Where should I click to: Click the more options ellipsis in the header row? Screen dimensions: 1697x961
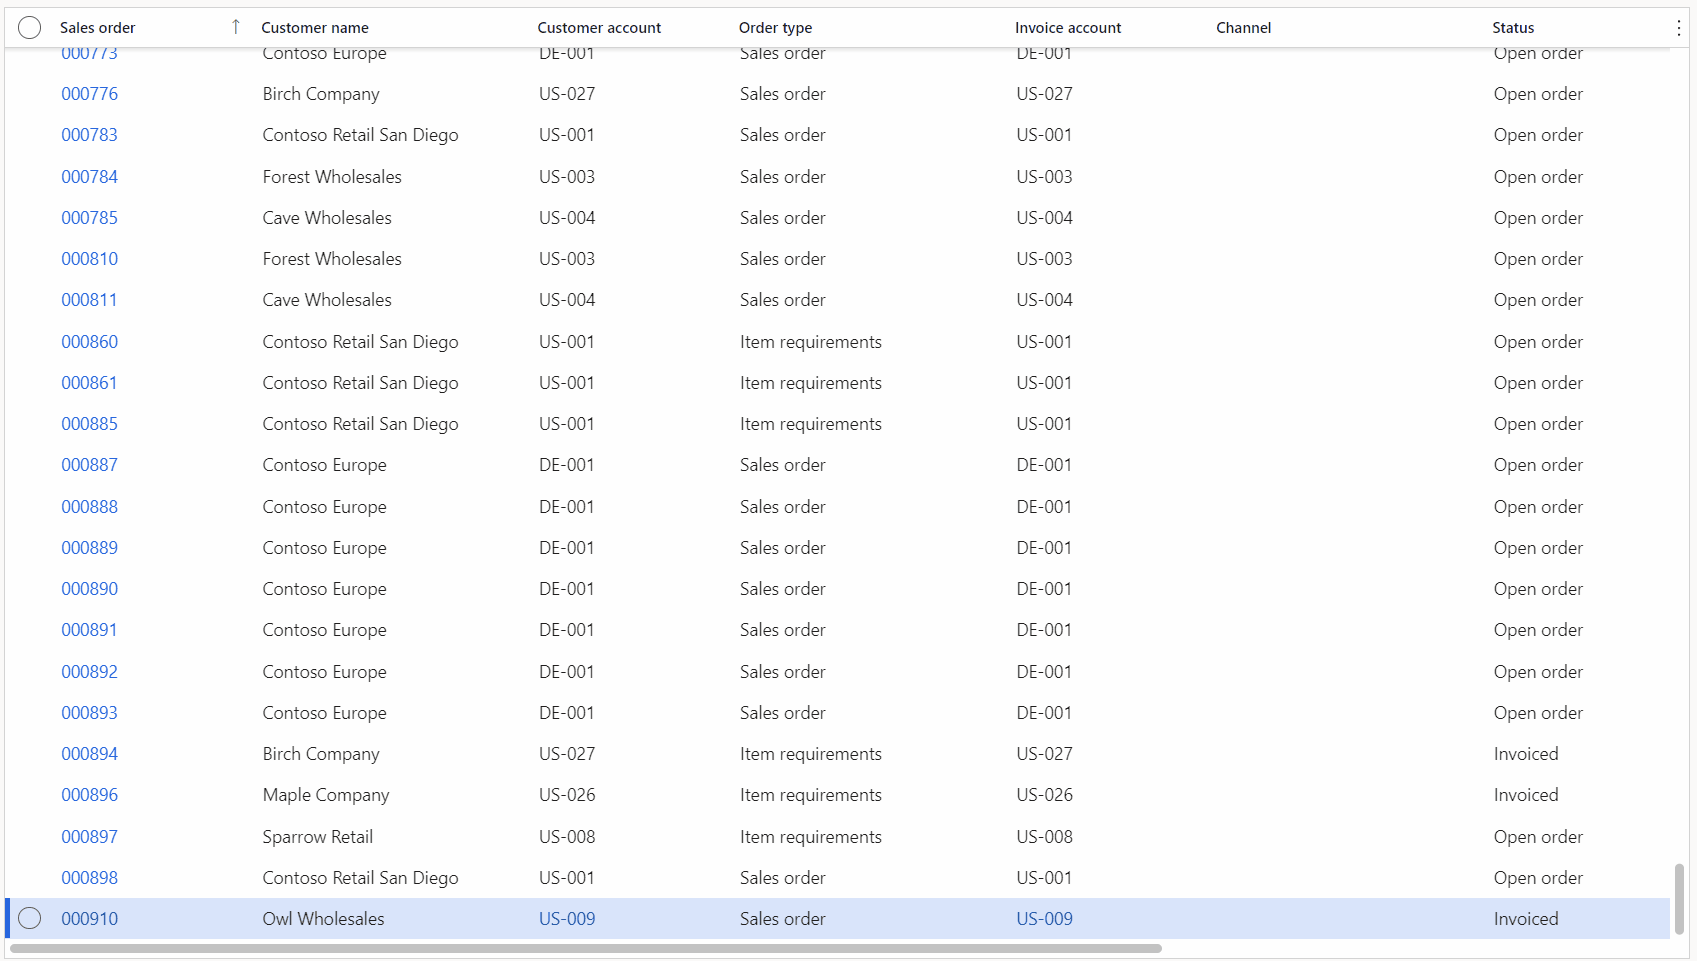point(1678,27)
